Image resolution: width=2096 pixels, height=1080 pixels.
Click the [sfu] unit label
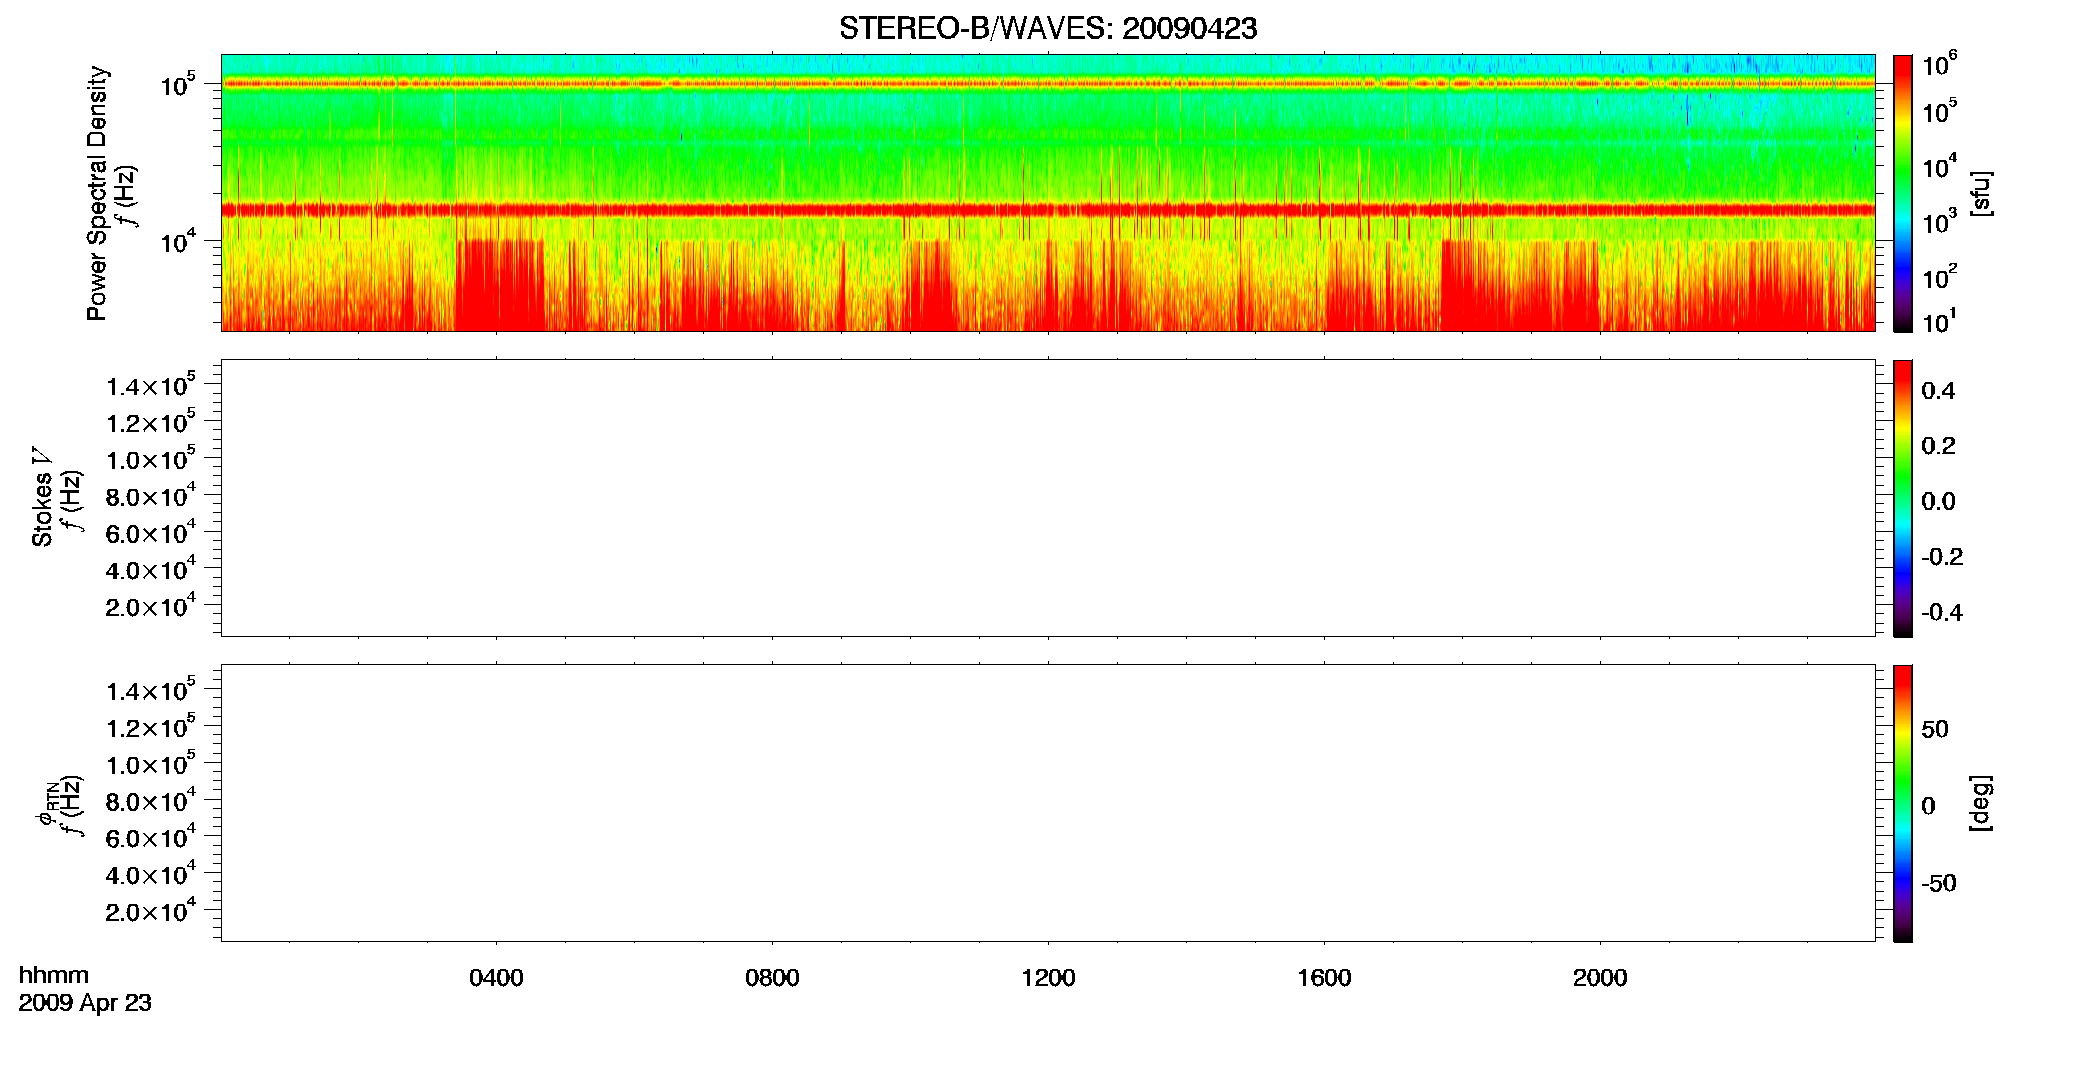pos(1980,193)
